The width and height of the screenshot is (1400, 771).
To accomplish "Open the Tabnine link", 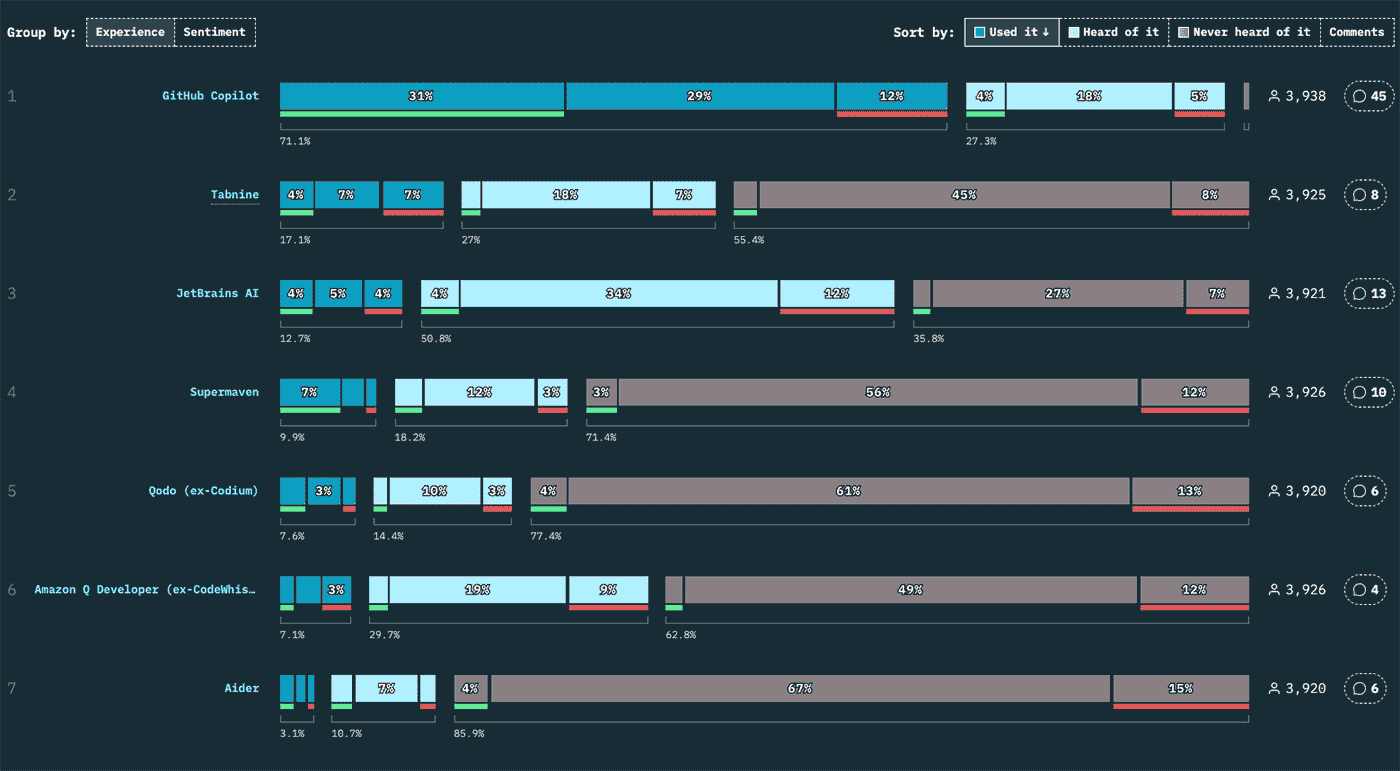I will tap(235, 195).
